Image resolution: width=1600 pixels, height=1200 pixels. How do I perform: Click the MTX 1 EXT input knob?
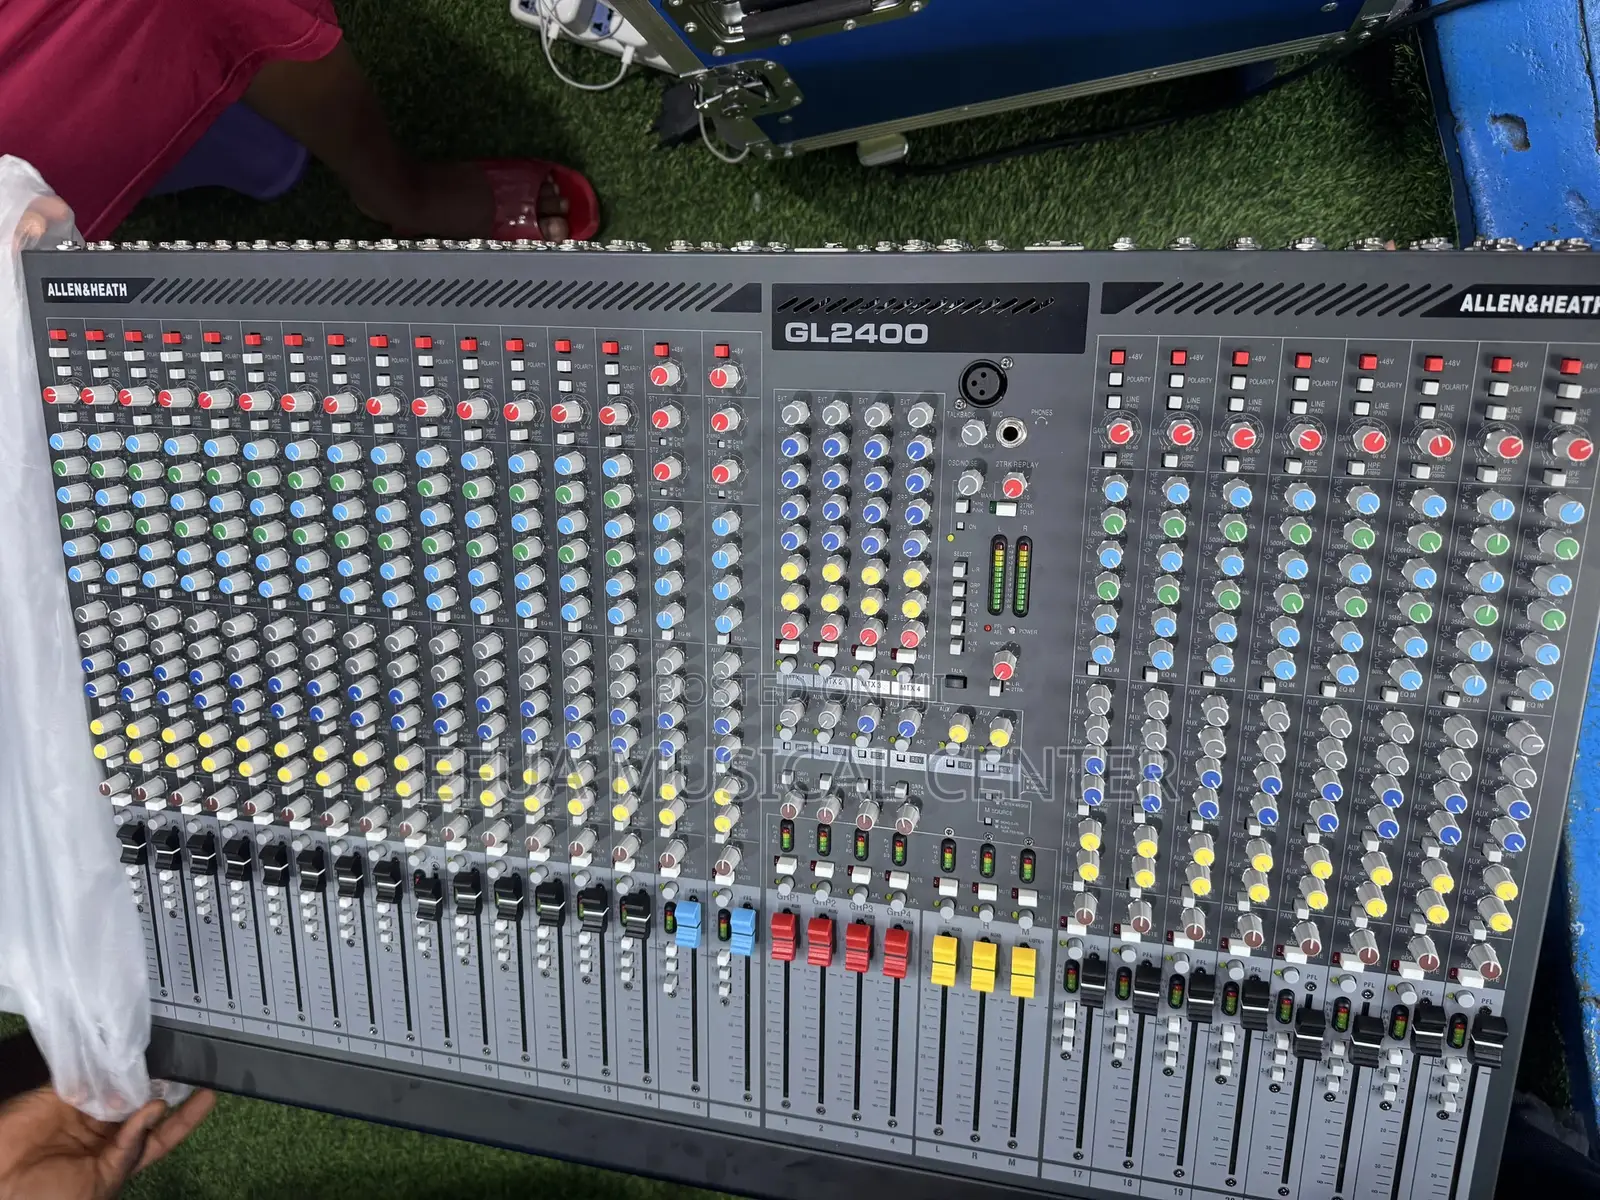click(x=794, y=412)
